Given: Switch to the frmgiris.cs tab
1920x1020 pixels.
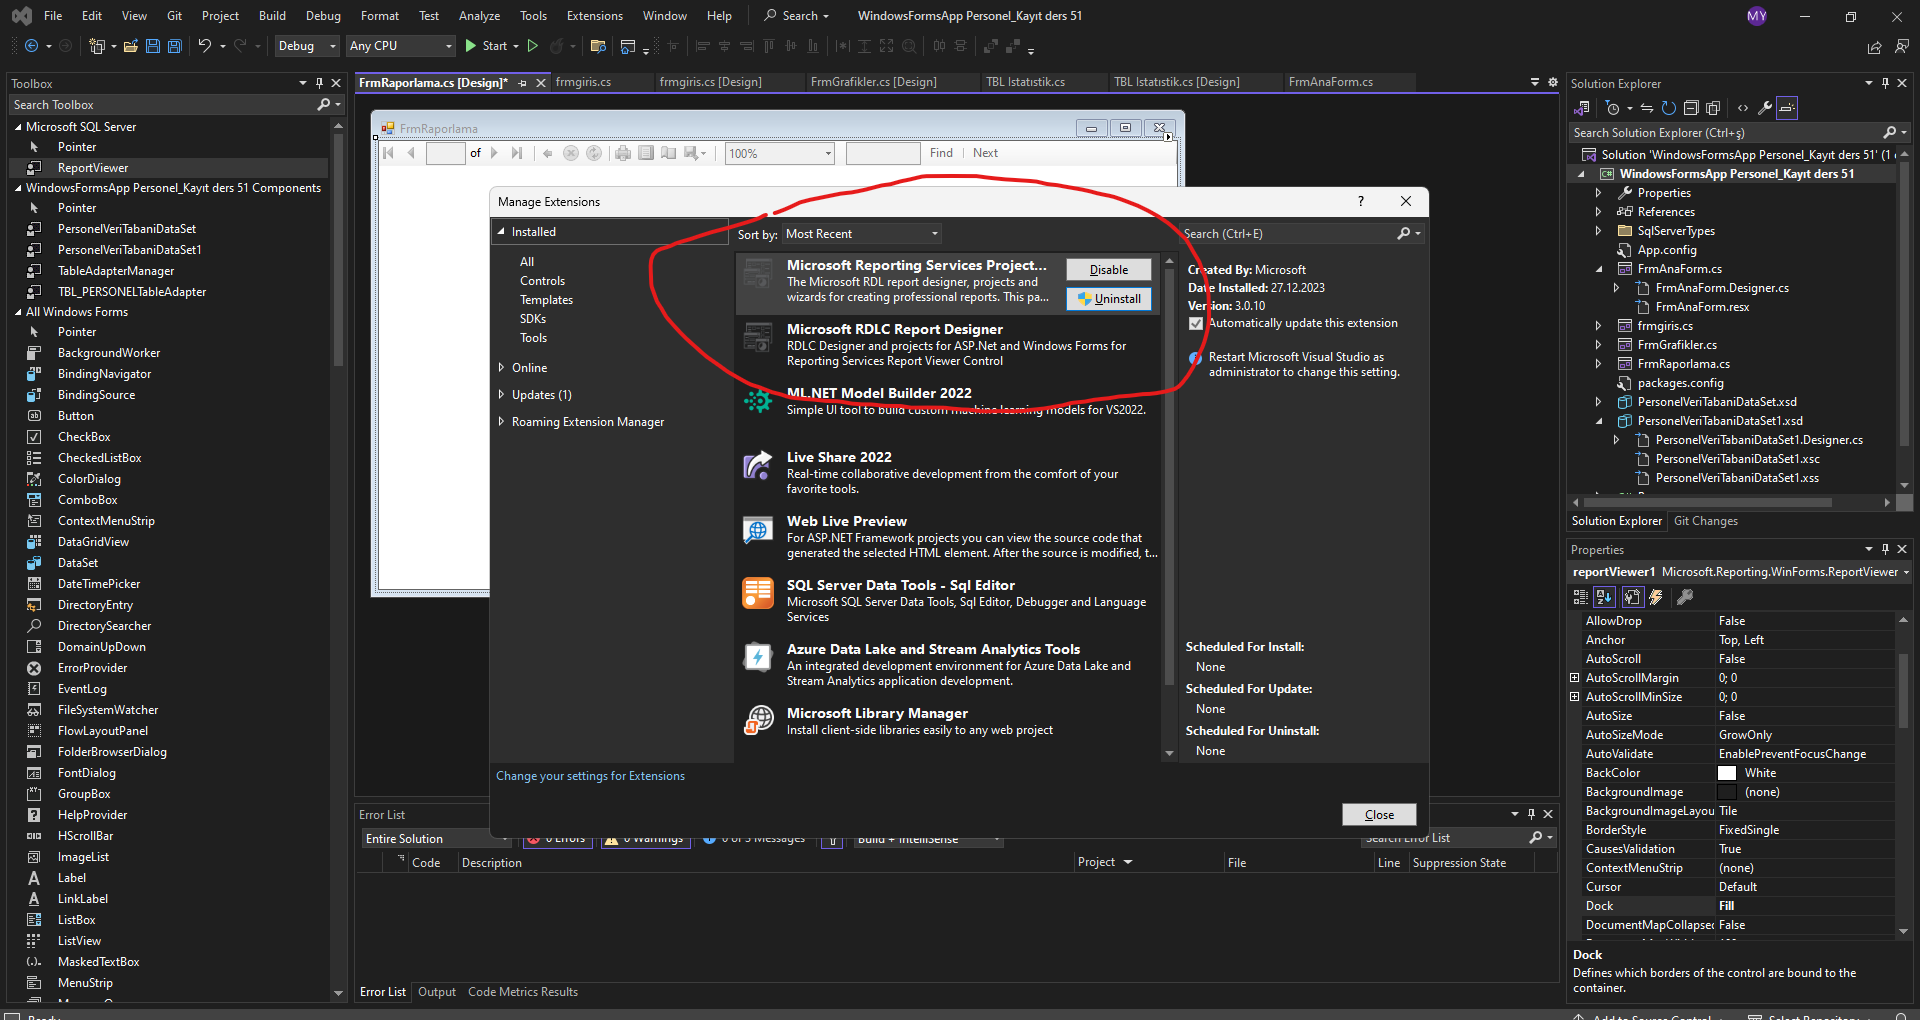Looking at the screenshot, I should [x=583, y=82].
